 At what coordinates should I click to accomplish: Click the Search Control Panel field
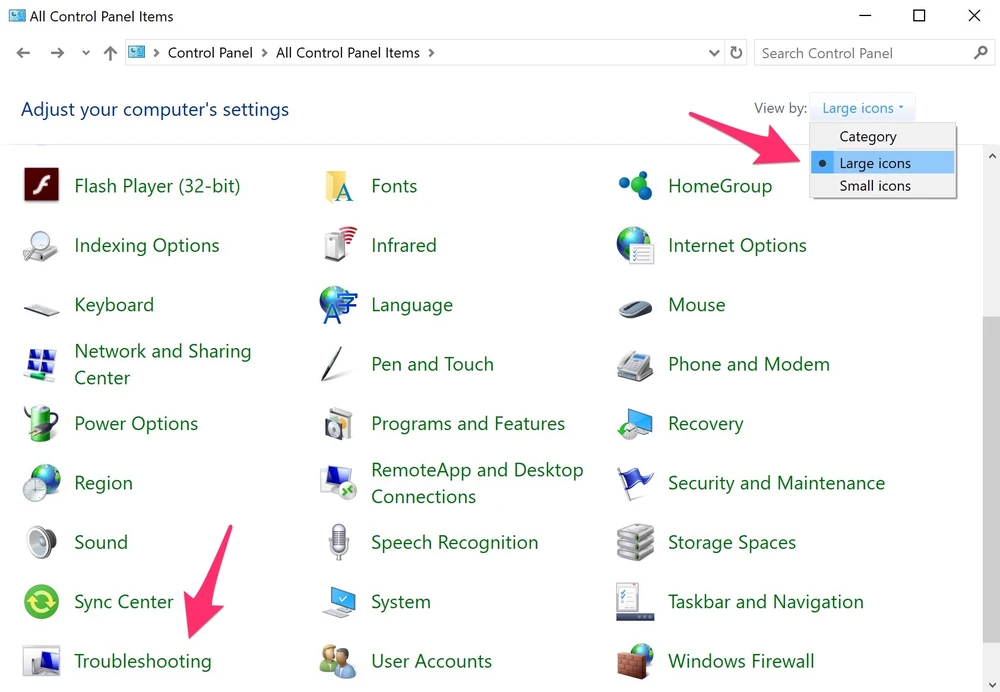[x=865, y=53]
